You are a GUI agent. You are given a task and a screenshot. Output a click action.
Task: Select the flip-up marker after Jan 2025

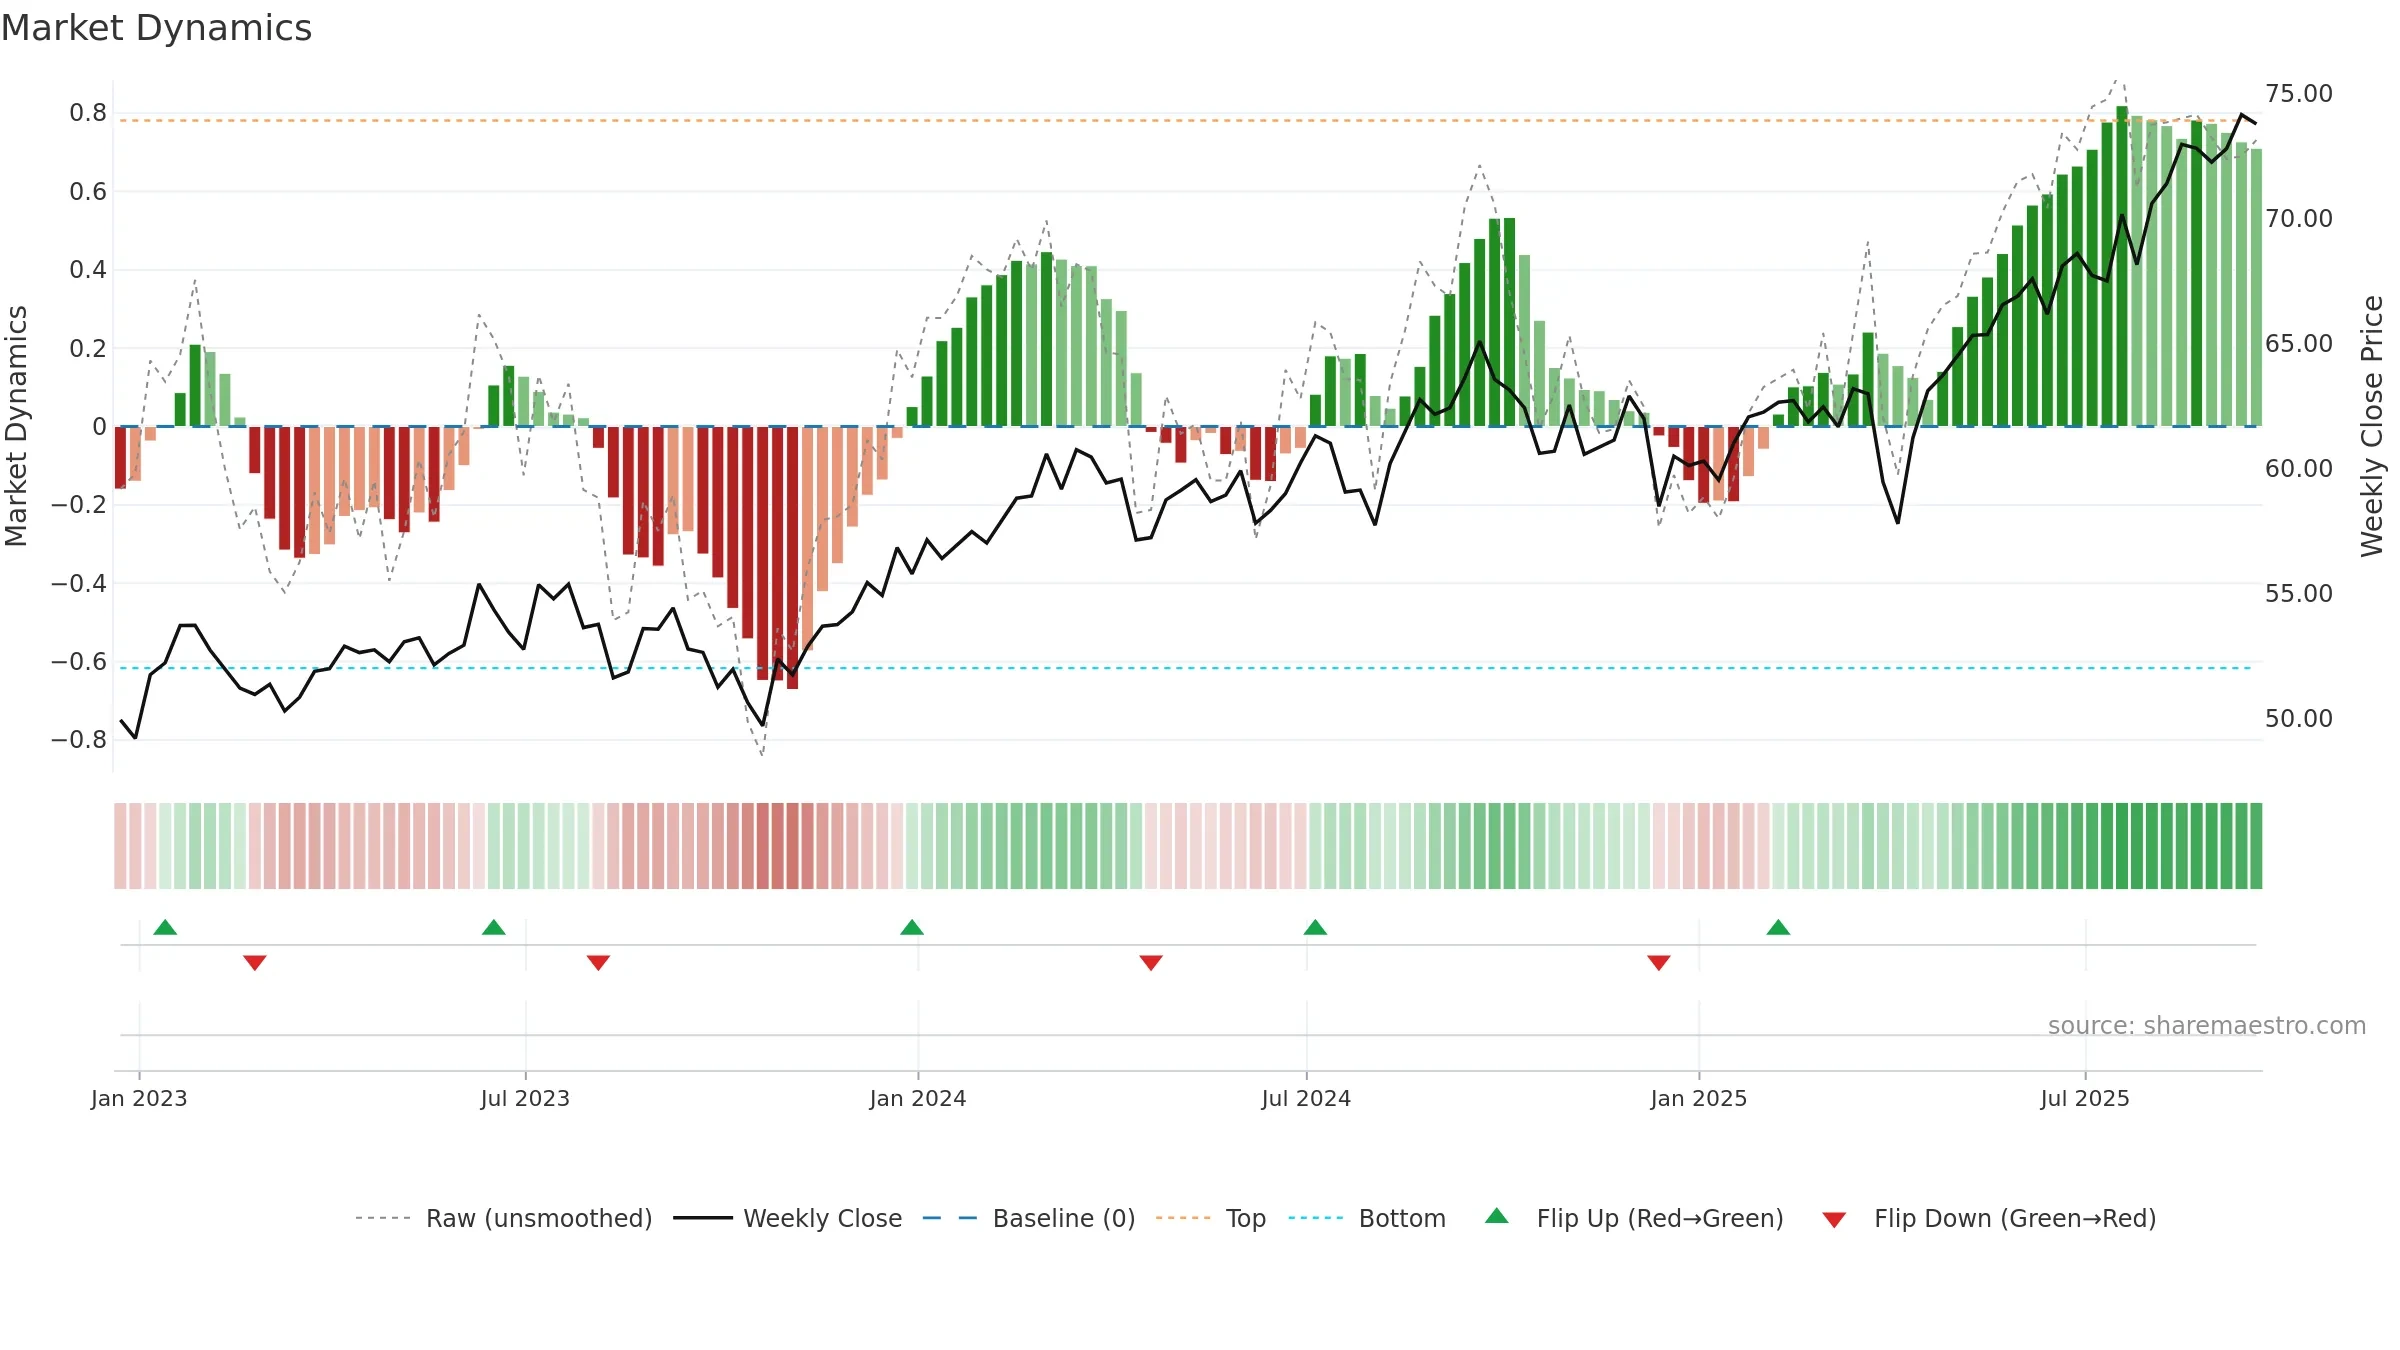point(1778,927)
